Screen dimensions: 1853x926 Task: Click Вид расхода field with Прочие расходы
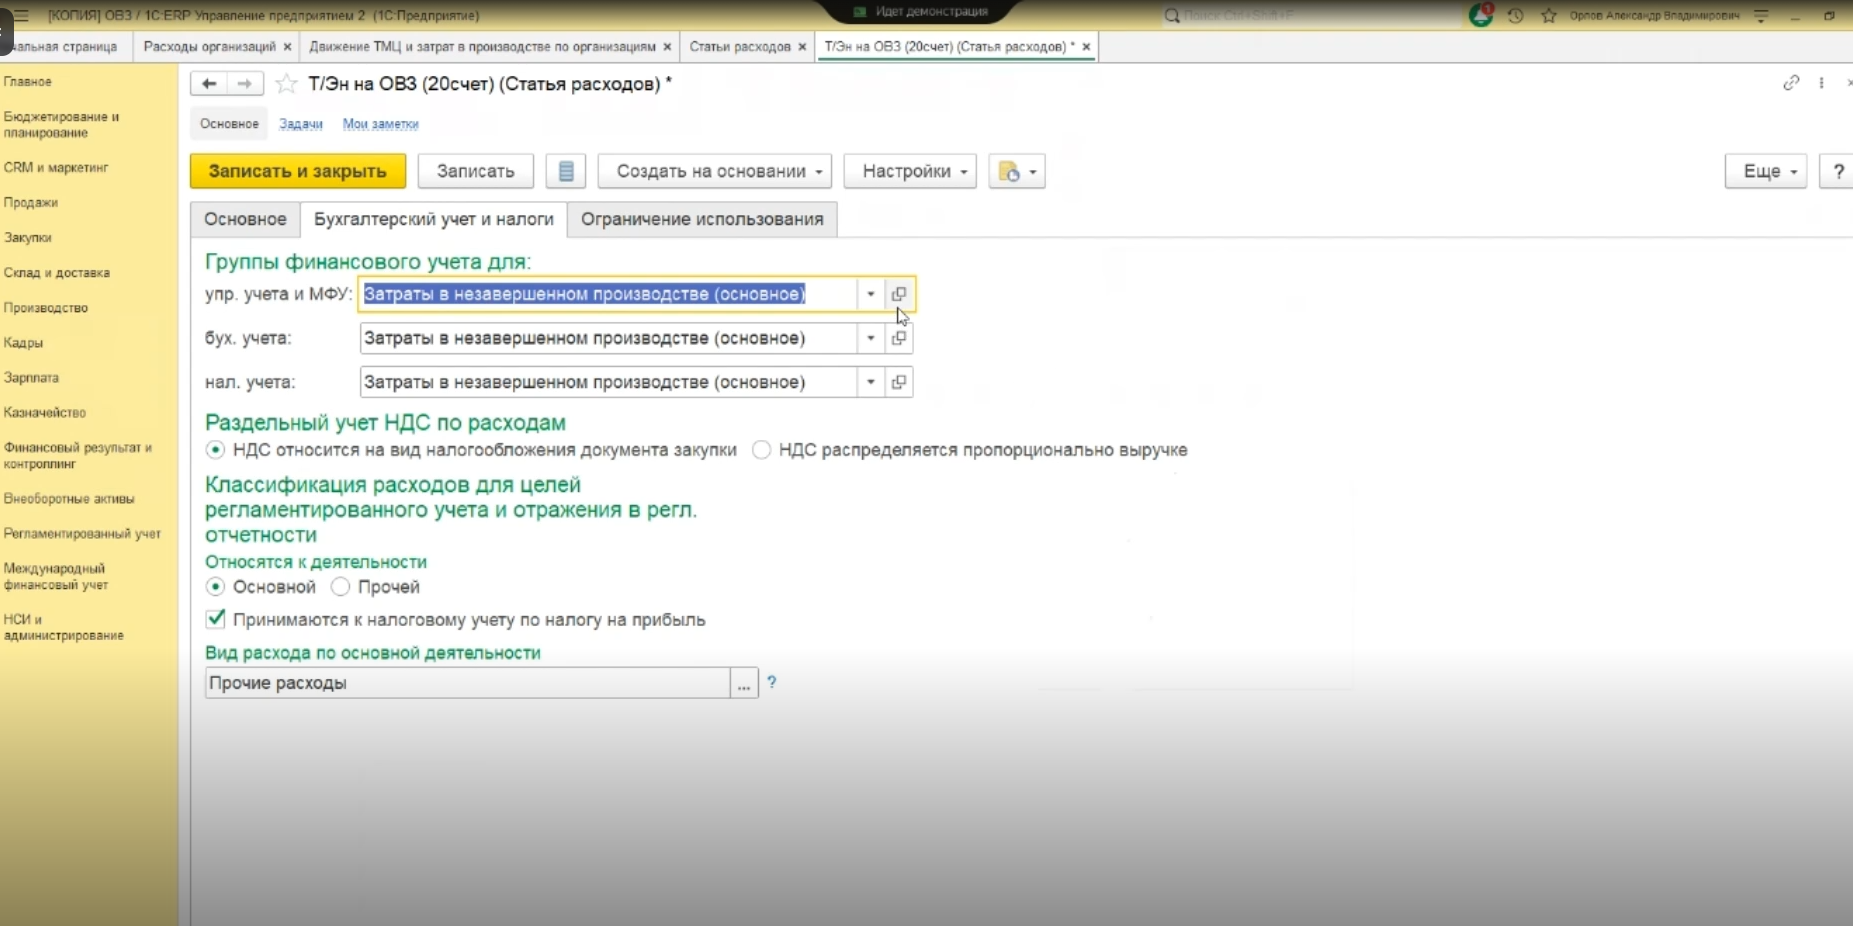pyautogui.click(x=468, y=684)
